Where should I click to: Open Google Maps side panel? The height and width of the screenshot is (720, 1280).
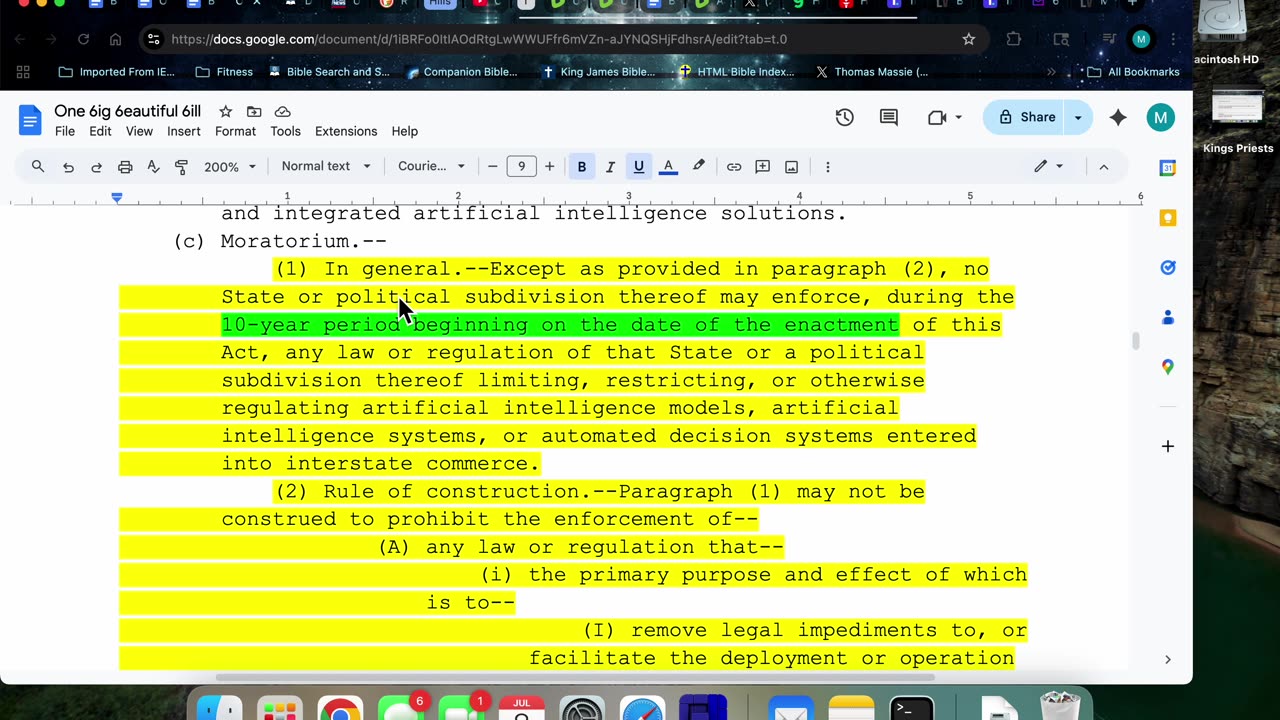pyautogui.click(x=1167, y=367)
